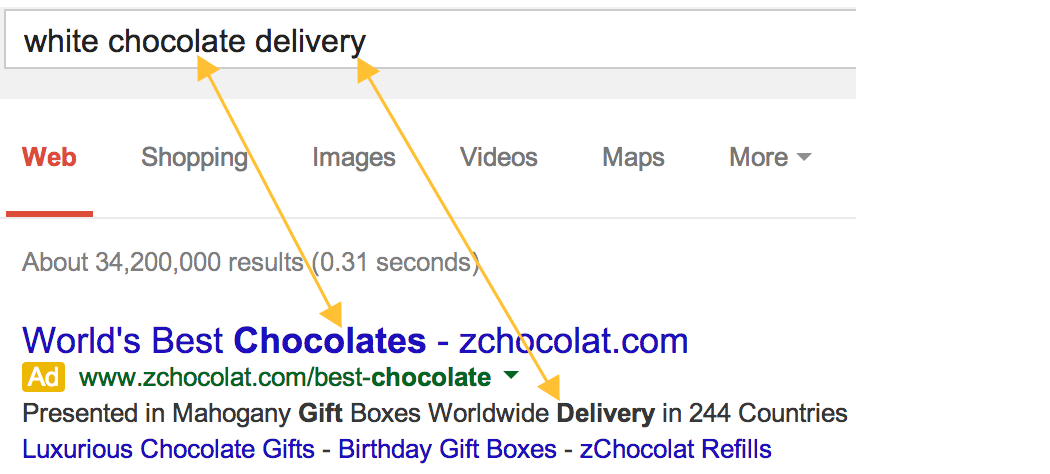Follow the zChocolat Refills sitelink
The height and width of the screenshot is (474, 1050).
(x=676, y=449)
